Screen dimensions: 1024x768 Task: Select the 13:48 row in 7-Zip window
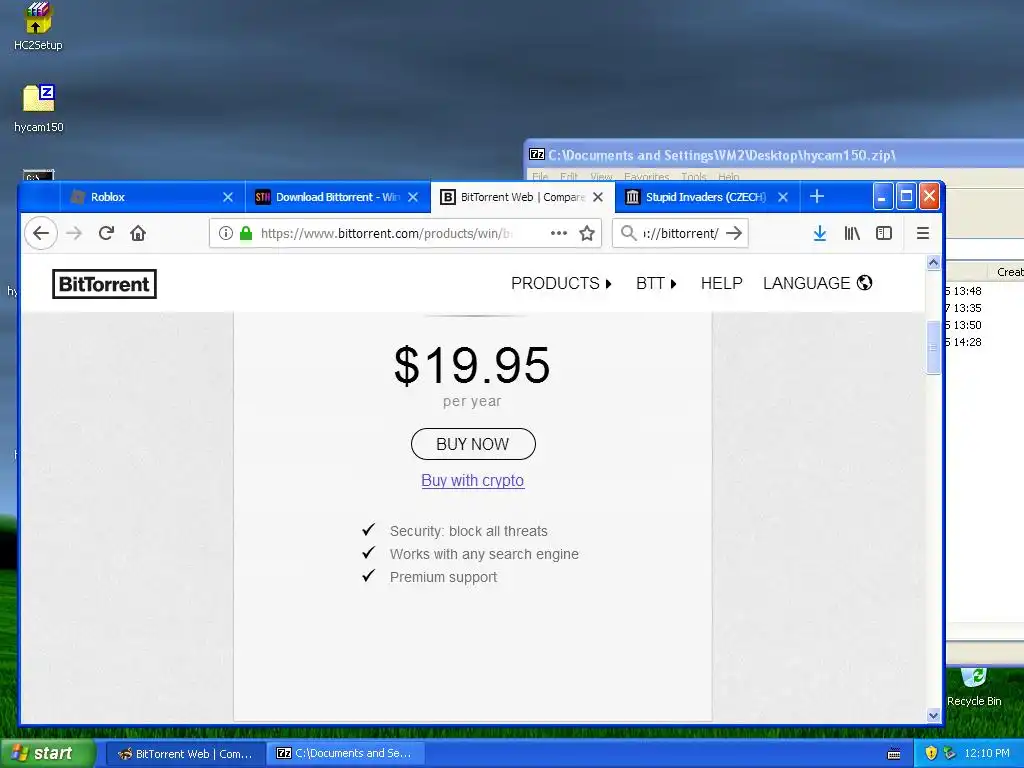(984, 291)
